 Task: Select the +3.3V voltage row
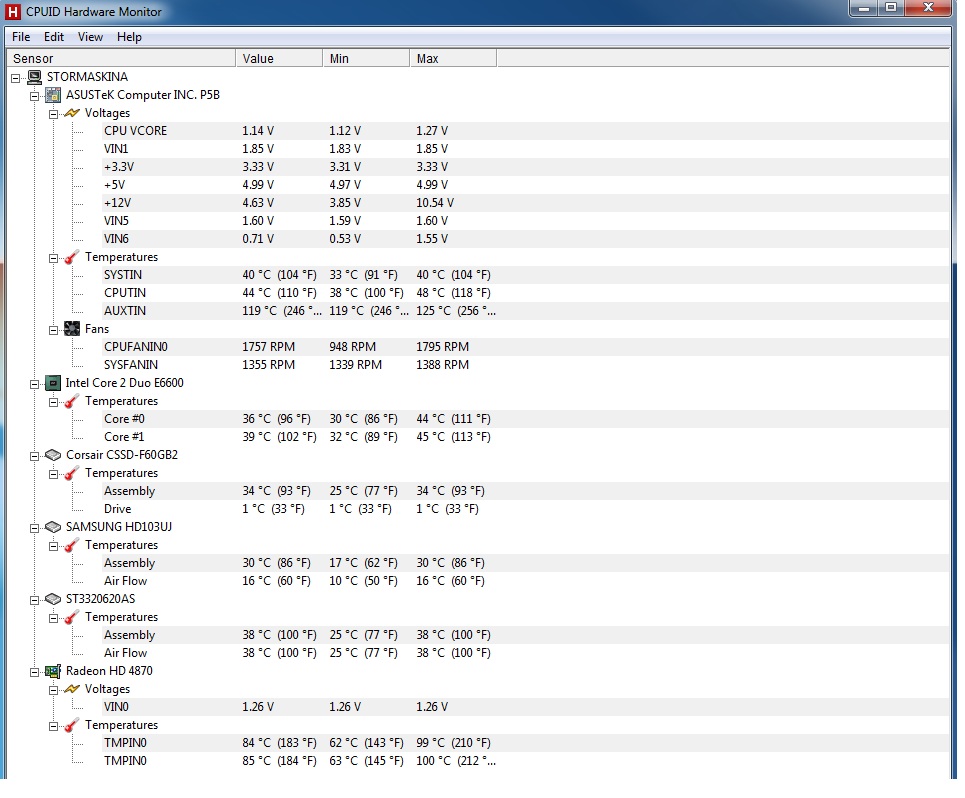coord(526,167)
